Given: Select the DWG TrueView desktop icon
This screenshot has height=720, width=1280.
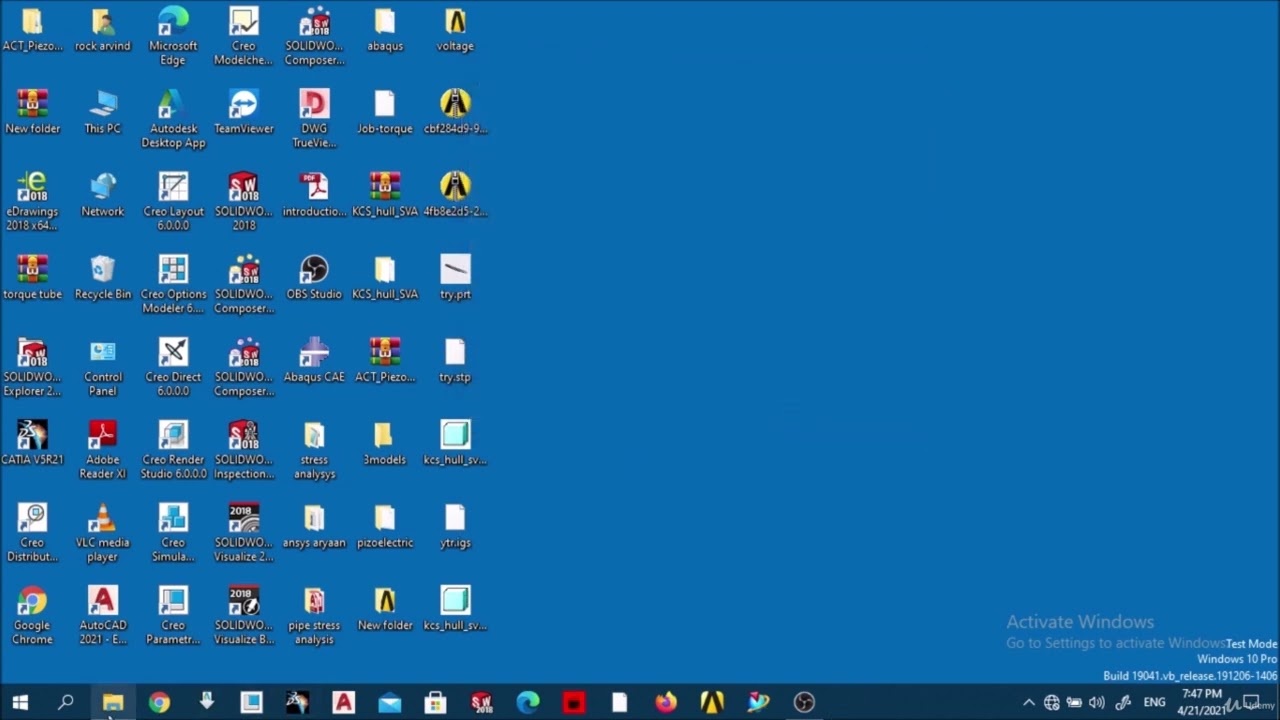Looking at the screenshot, I should coord(314,118).
